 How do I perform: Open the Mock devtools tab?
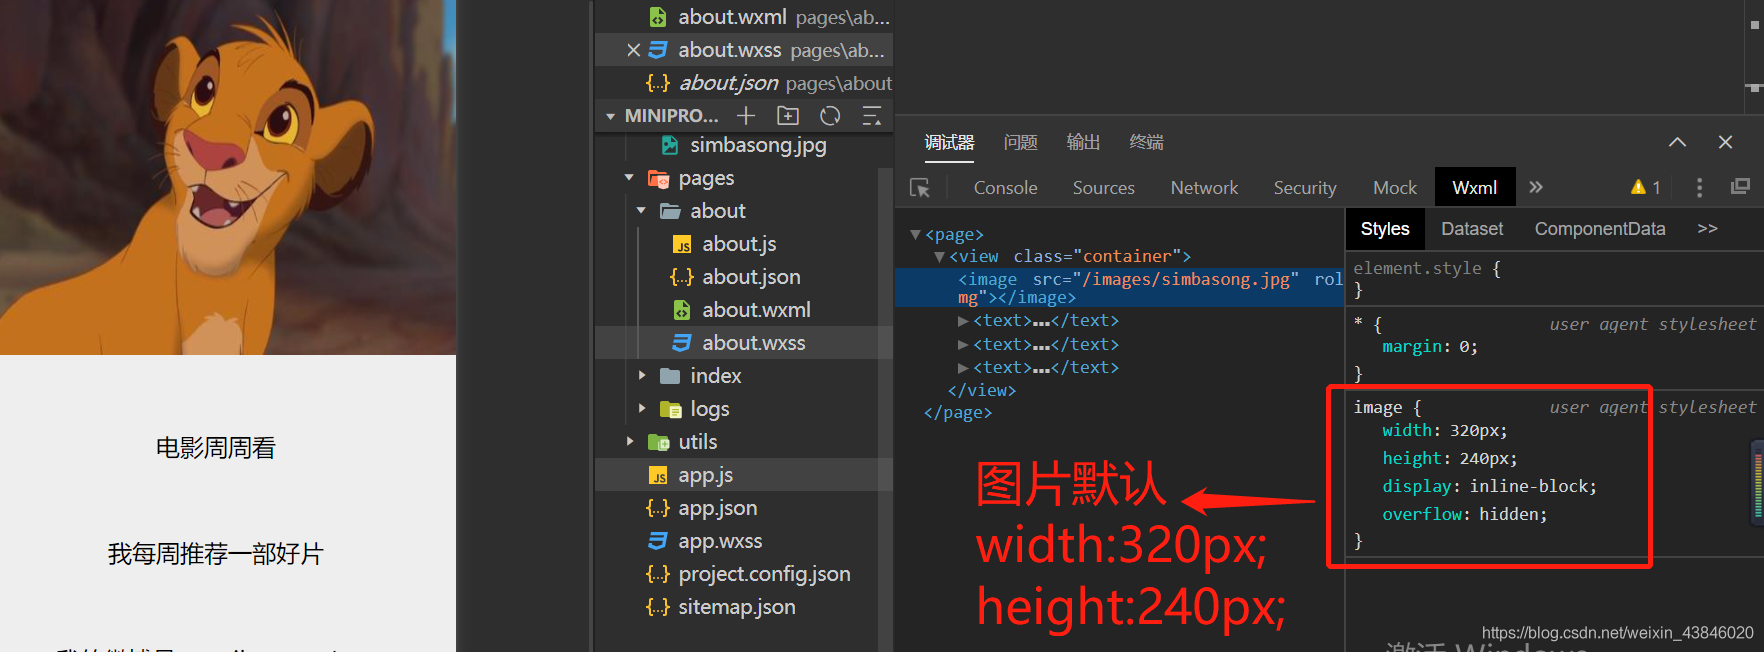1394,187
